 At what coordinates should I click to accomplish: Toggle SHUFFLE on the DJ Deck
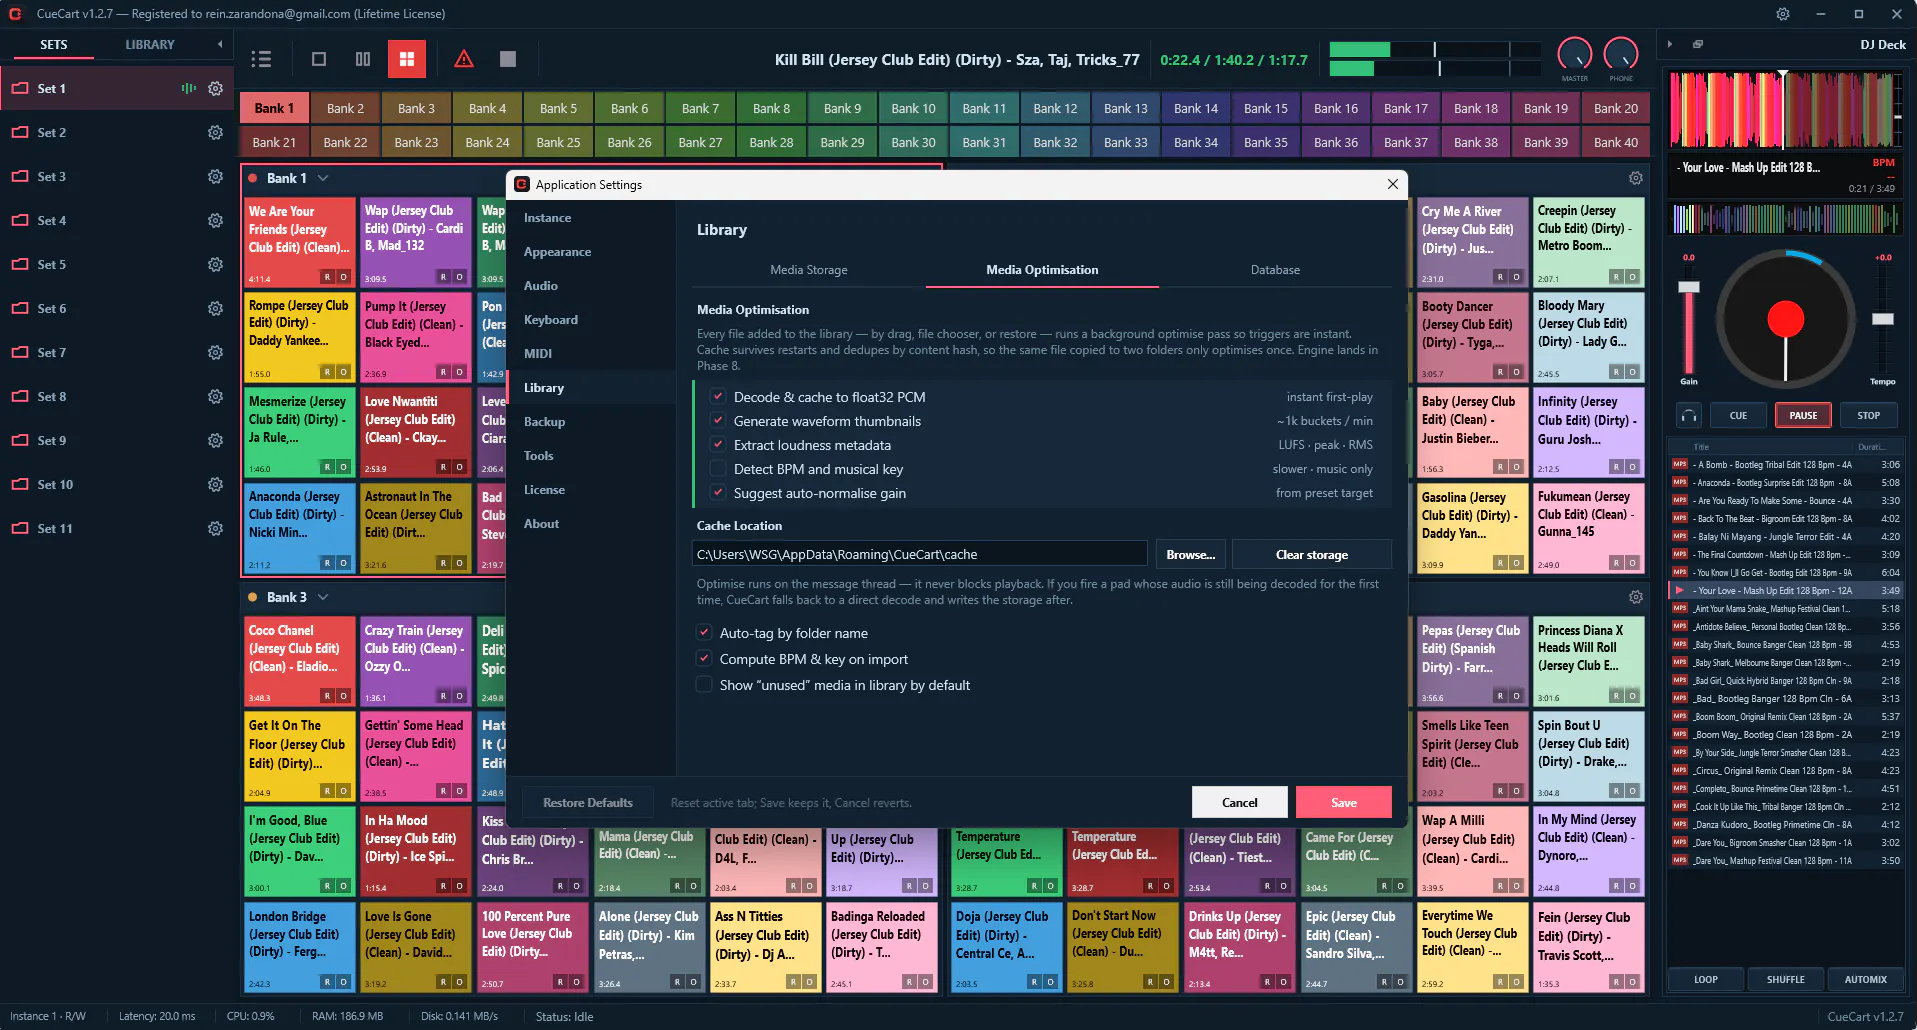click(x=1786, y=979)
